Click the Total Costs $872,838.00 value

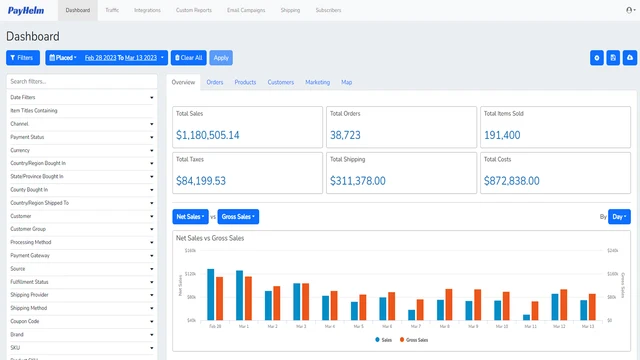click(x=511, y=181)
